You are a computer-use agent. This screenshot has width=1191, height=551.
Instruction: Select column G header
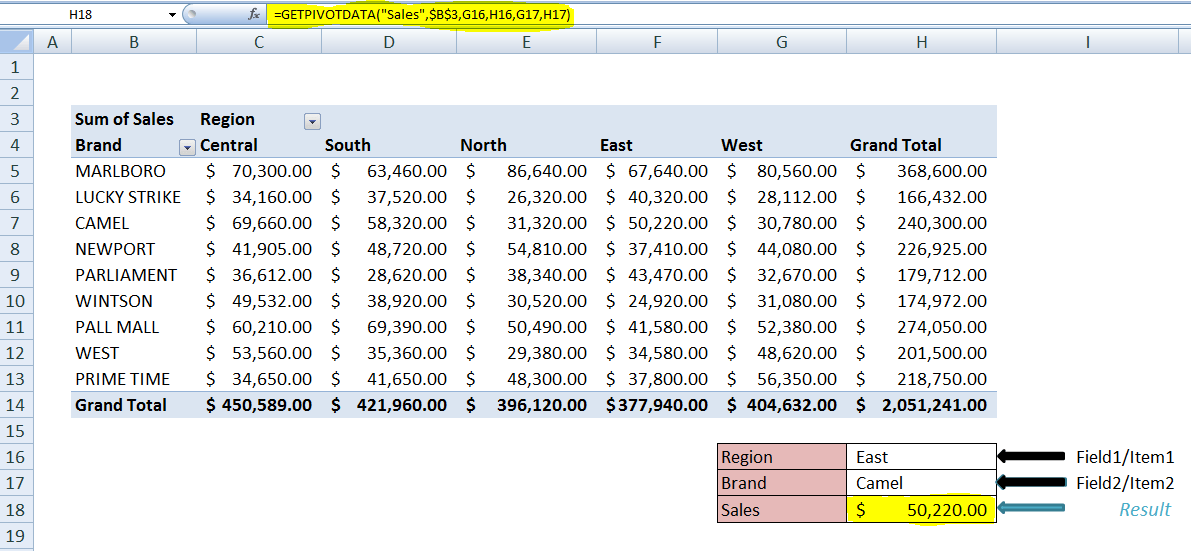[x=782, y=43]
